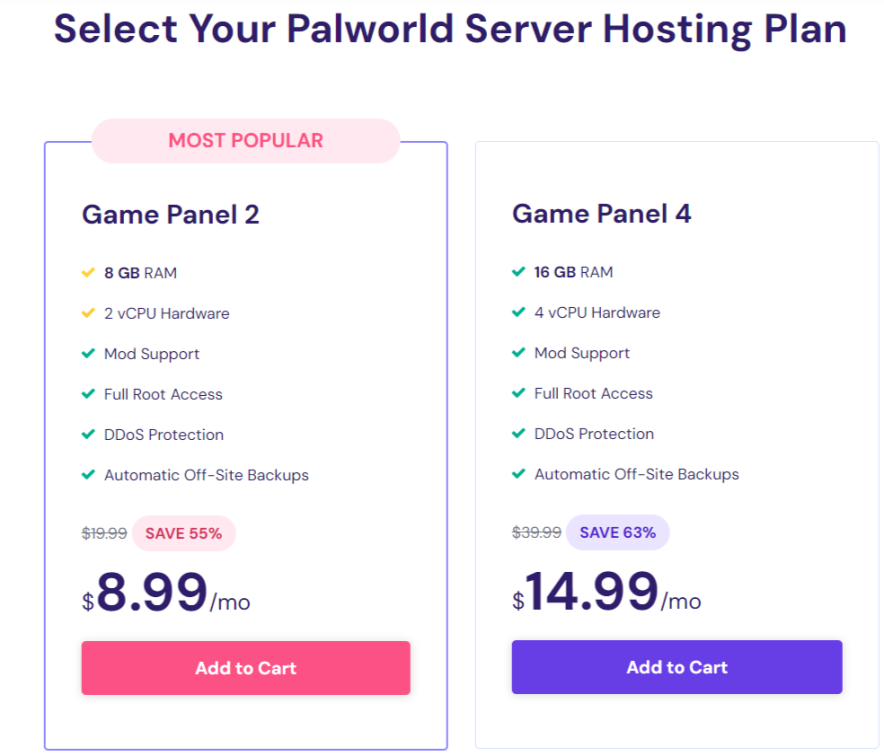Select the Game Panel 2 heading

coord(171,215)
